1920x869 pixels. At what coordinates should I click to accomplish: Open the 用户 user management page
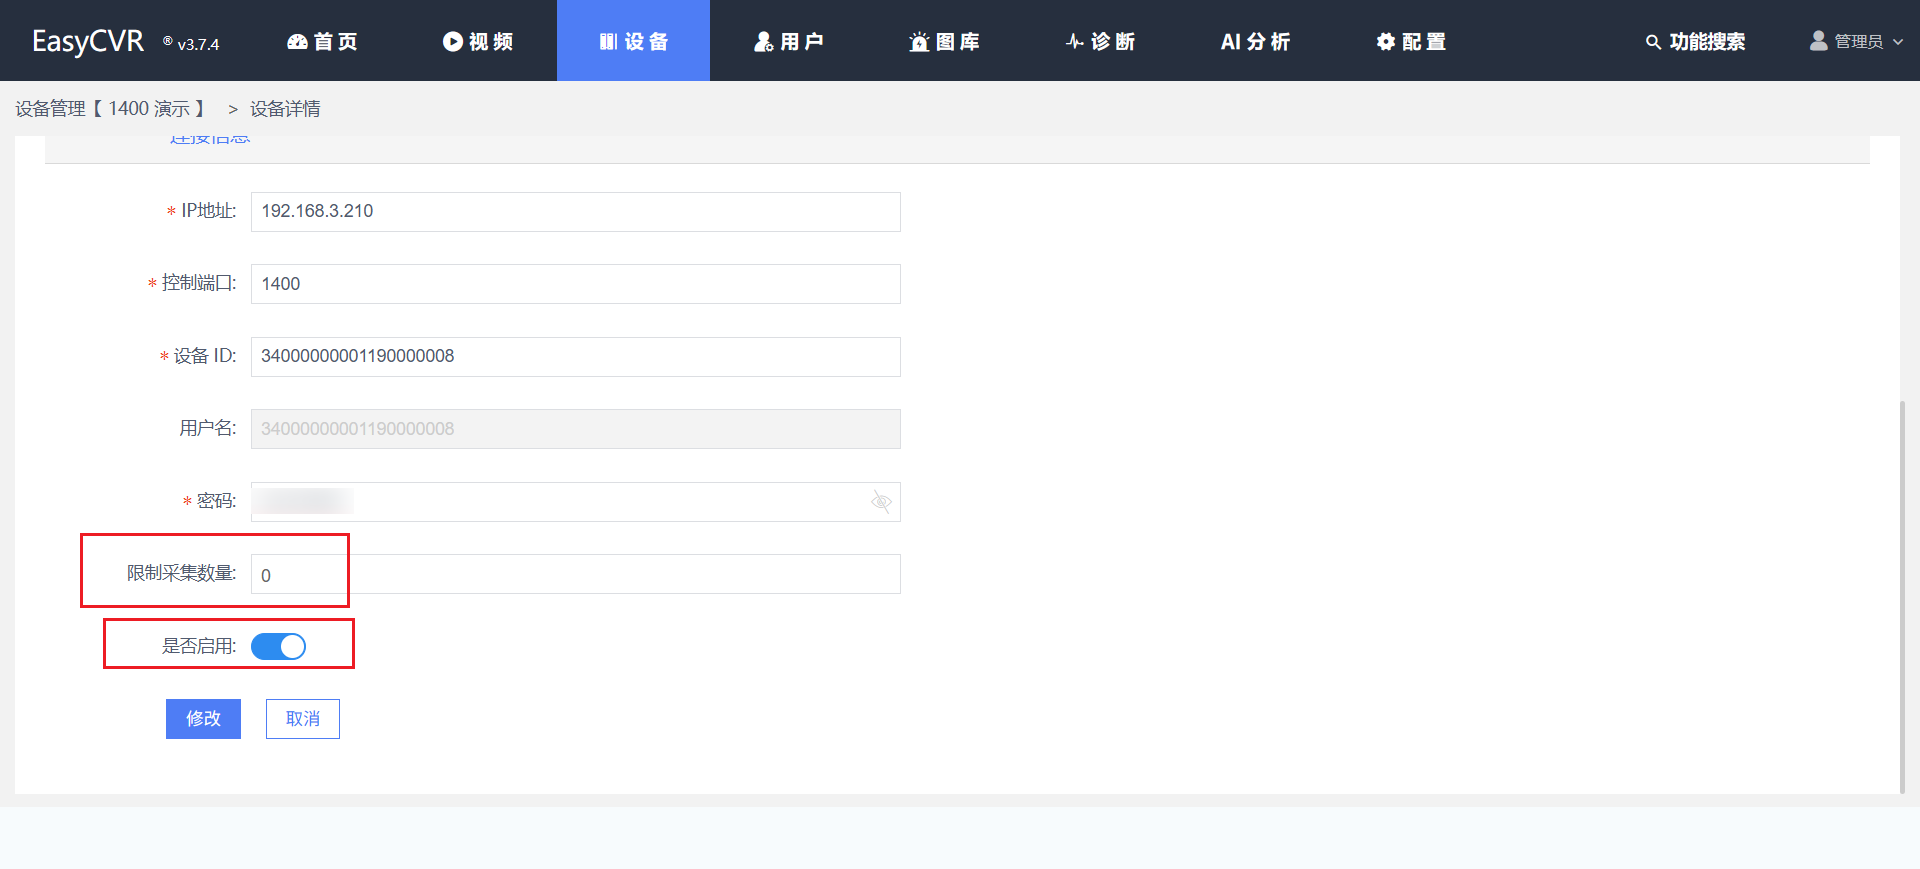[789, 41]
